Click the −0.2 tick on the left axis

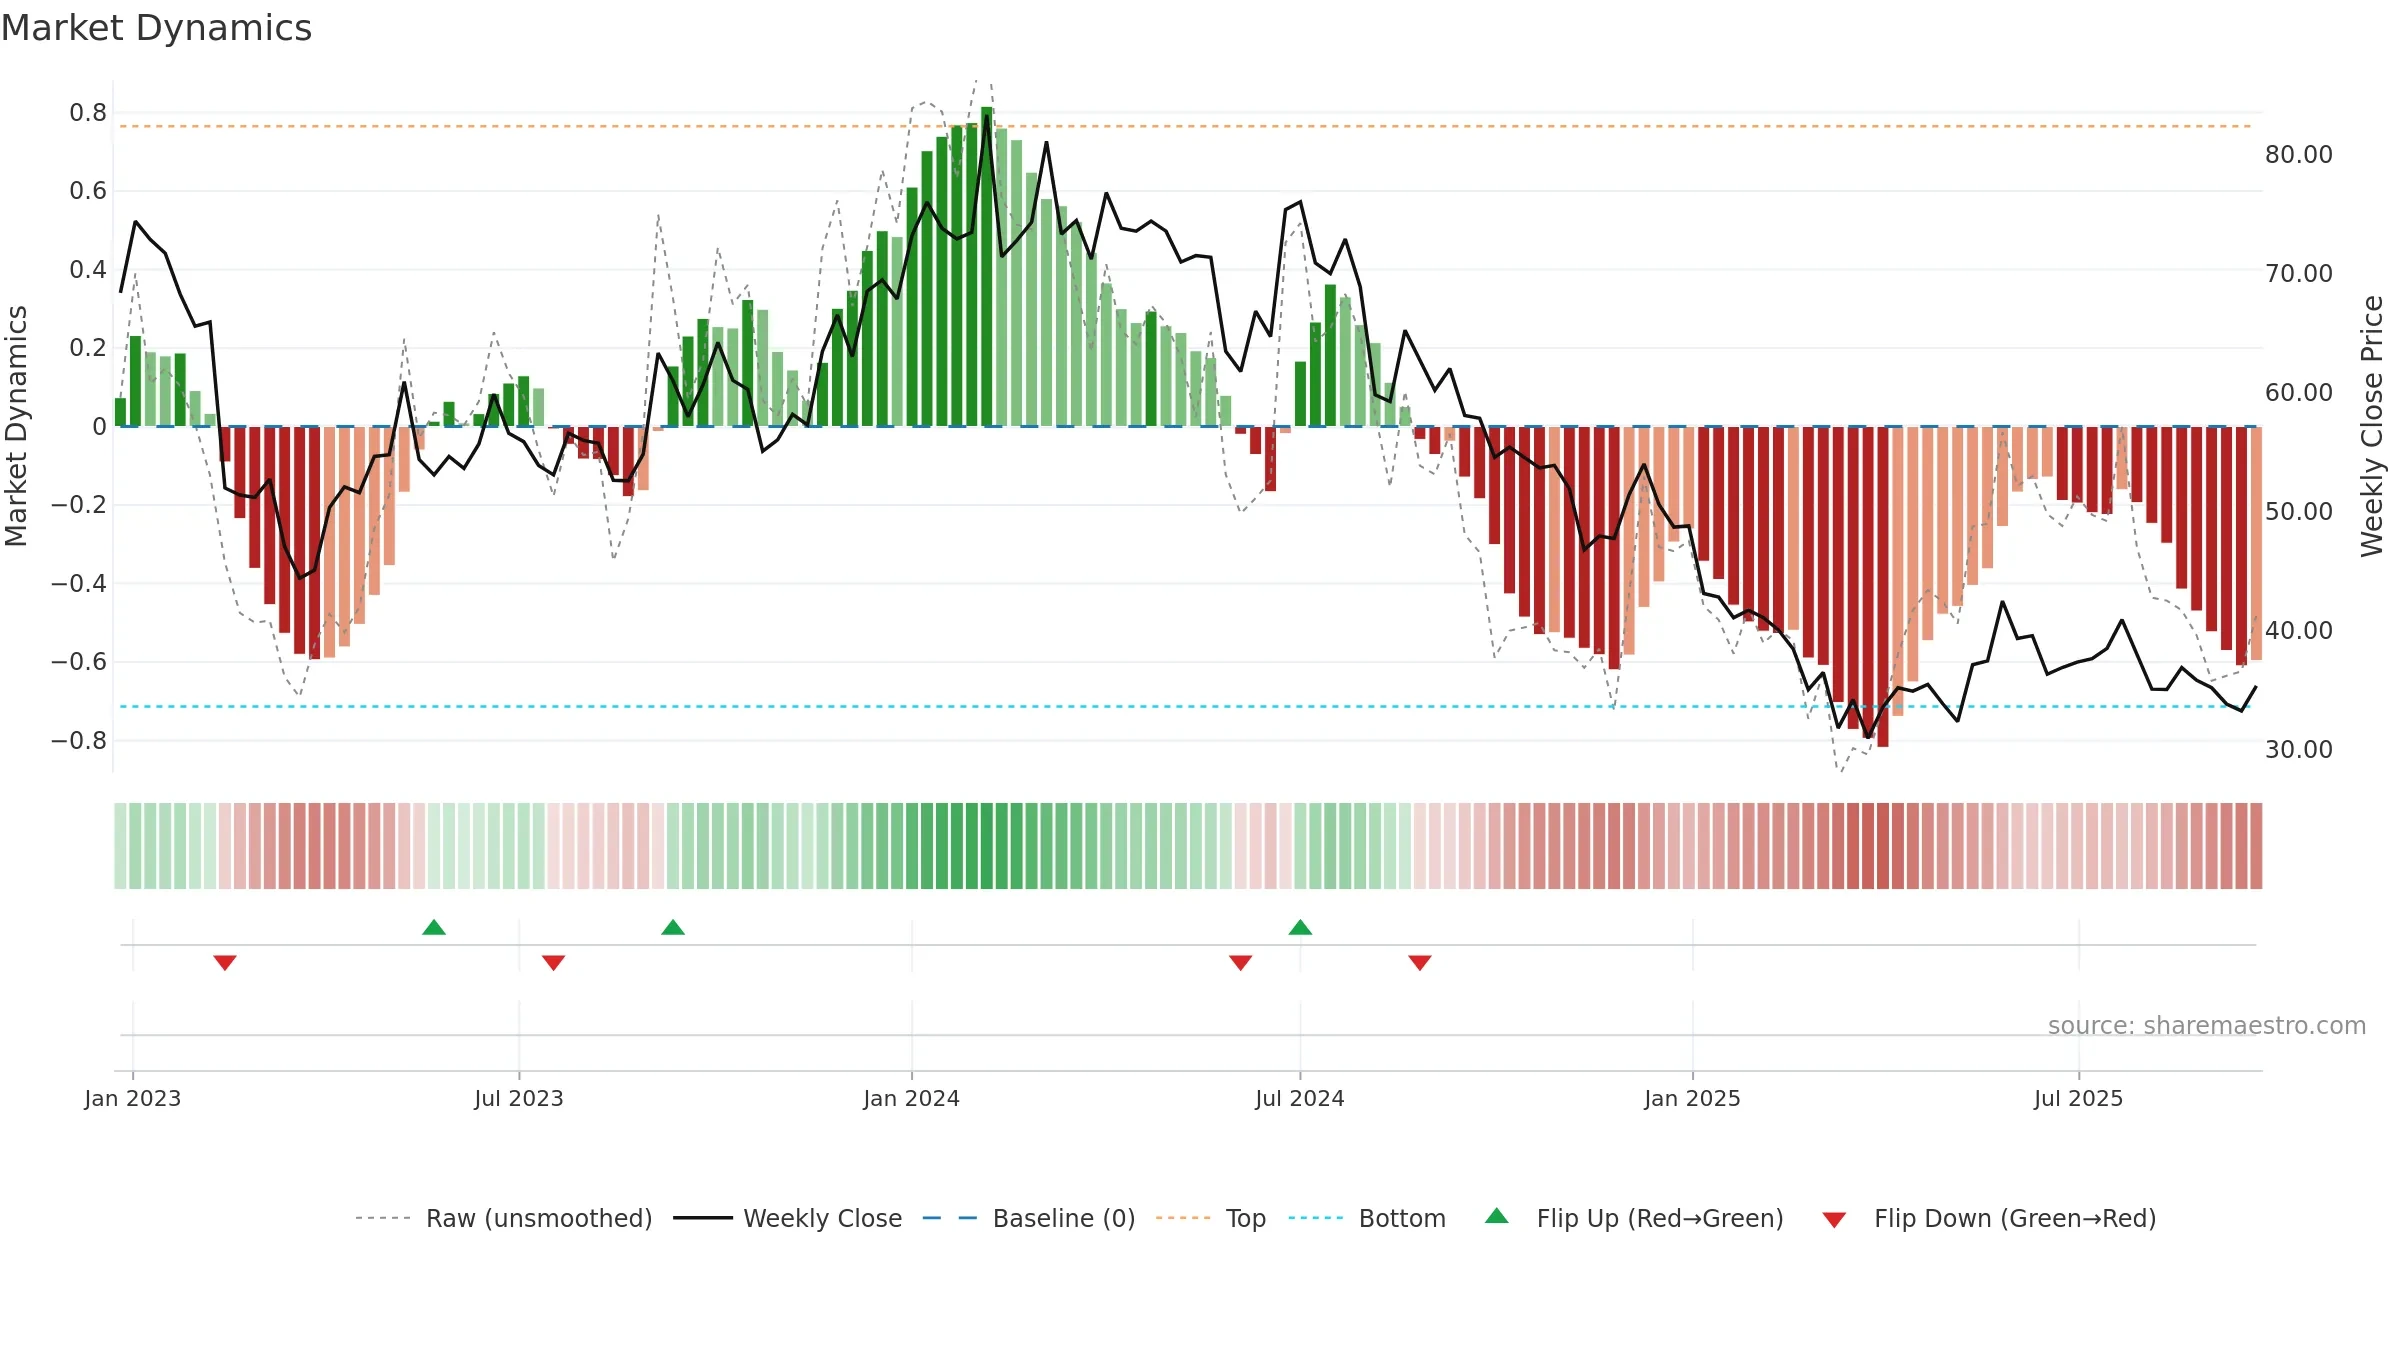point(79,505)
